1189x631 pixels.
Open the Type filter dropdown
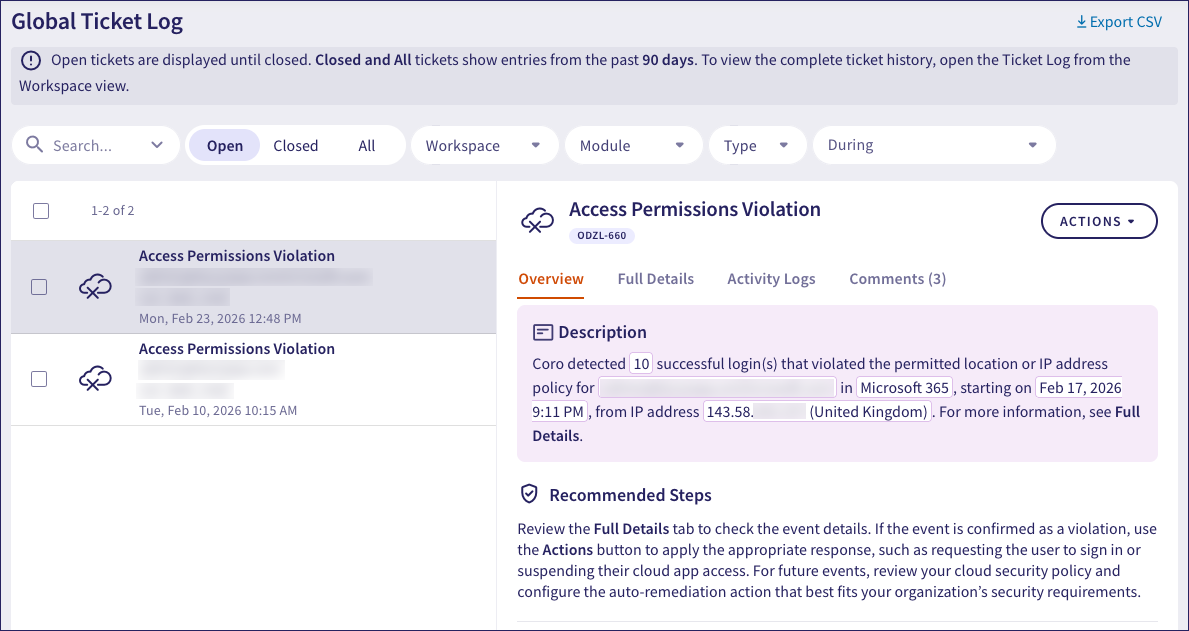758,145
